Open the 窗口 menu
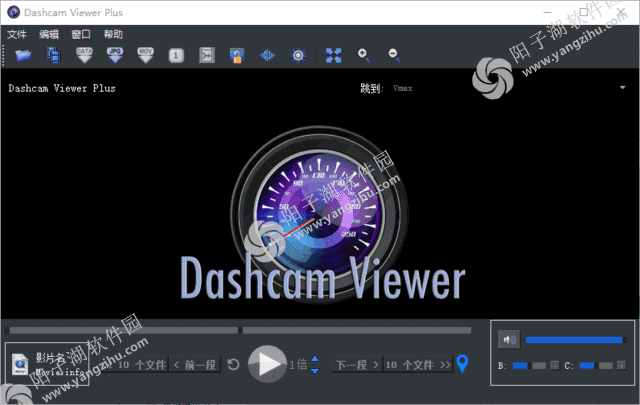This screenshot has height=405, width=640. (81, 34)
